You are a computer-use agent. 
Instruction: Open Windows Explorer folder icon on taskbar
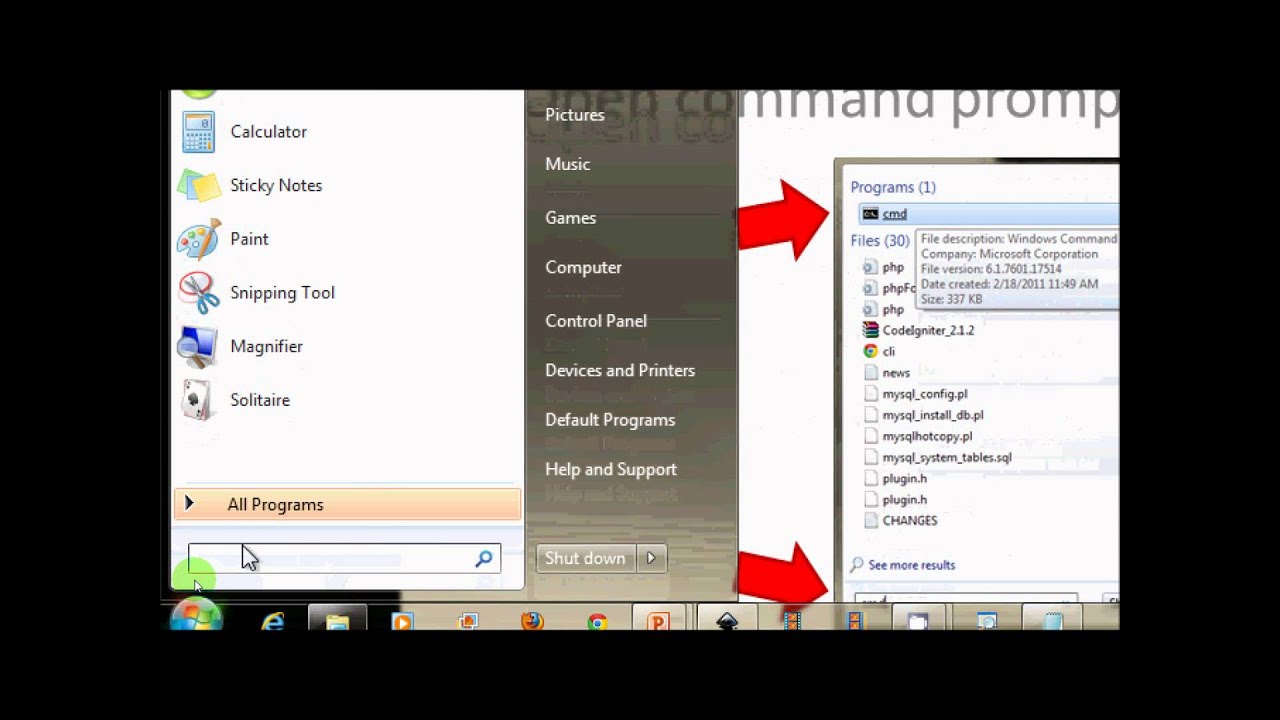337,620
